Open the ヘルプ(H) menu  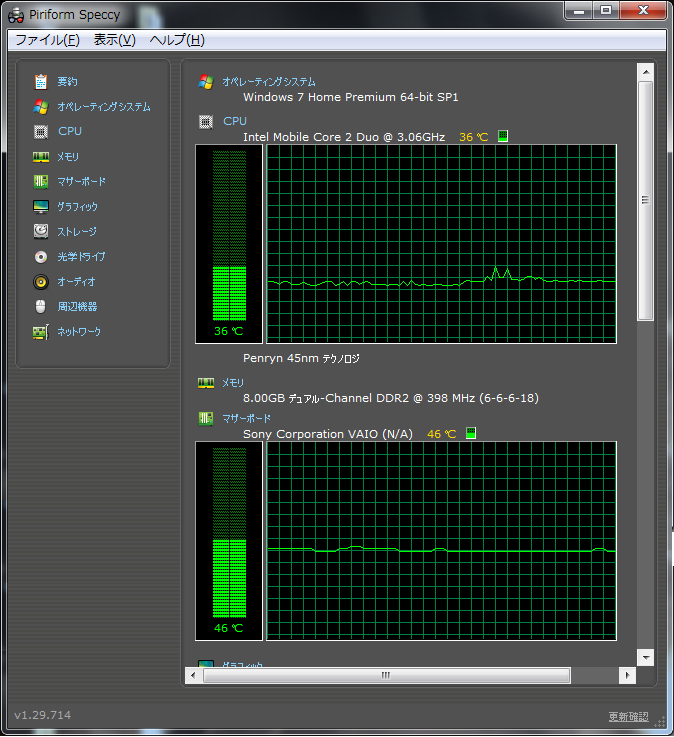click(x=177, y=40)
